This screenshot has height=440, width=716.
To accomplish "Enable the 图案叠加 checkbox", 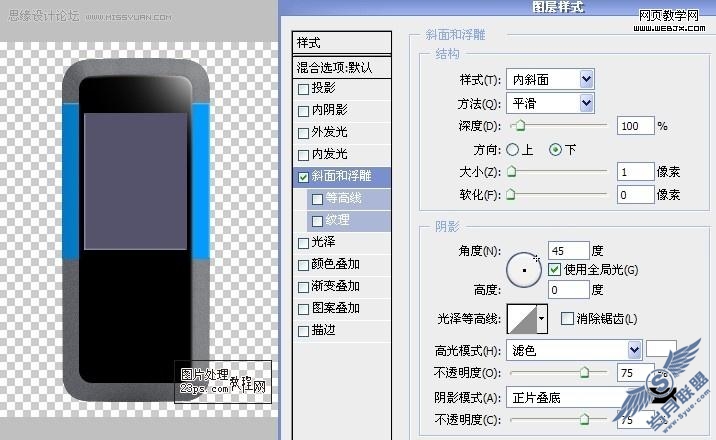I will pyautogui.click(x=303, y=309).
